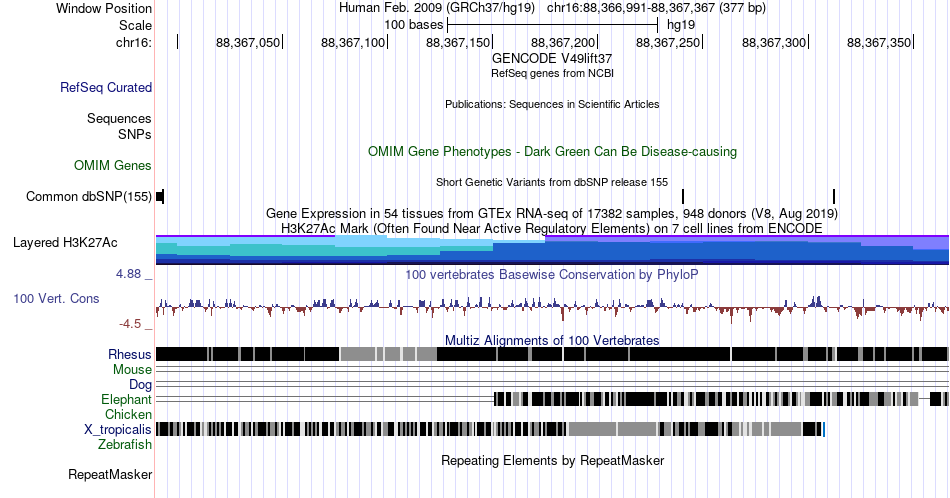Image resolution: width=950 pixels, height=498 pixels.
Task: Click the SNPs track label
Action: 135,134
